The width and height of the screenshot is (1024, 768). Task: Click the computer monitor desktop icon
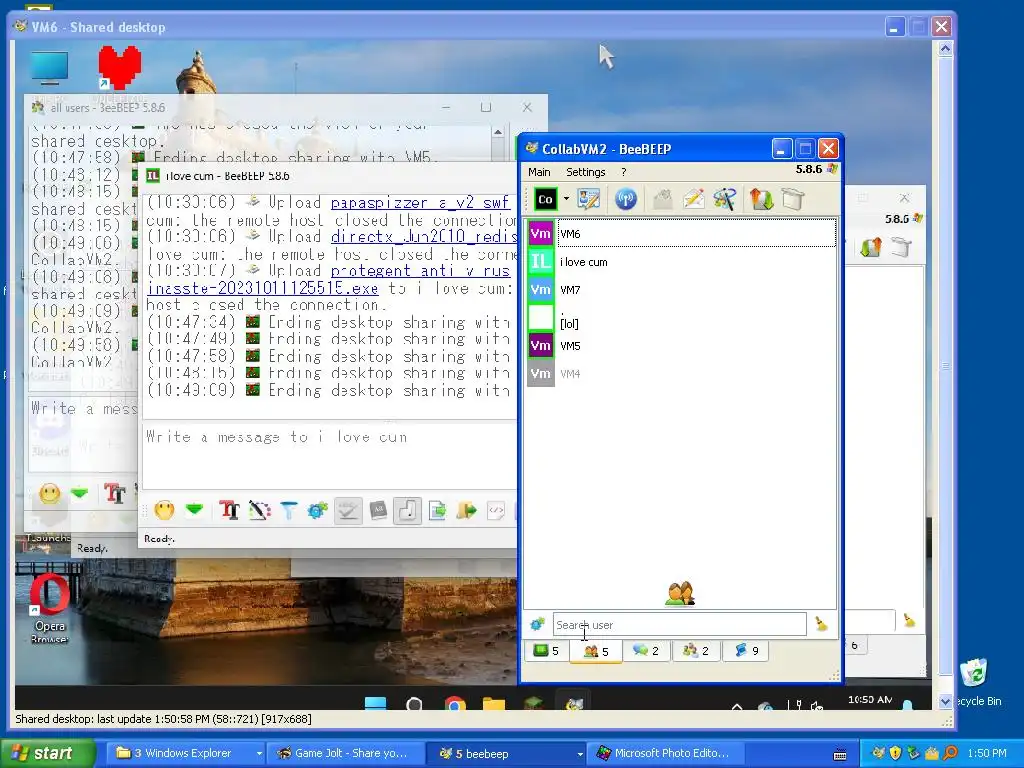point(50,68)
